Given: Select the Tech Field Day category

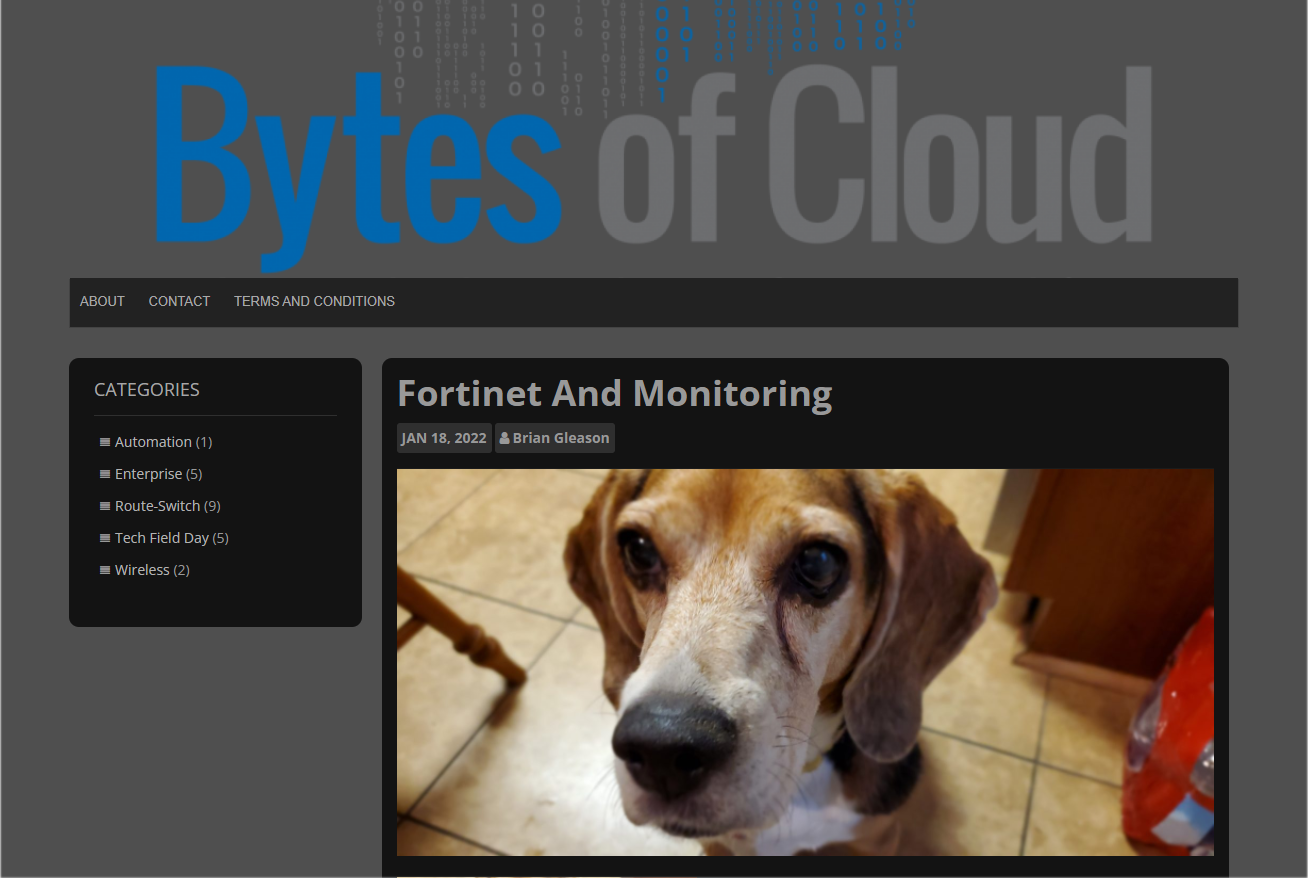Looking at the screenshot, I should coord(162,538).
